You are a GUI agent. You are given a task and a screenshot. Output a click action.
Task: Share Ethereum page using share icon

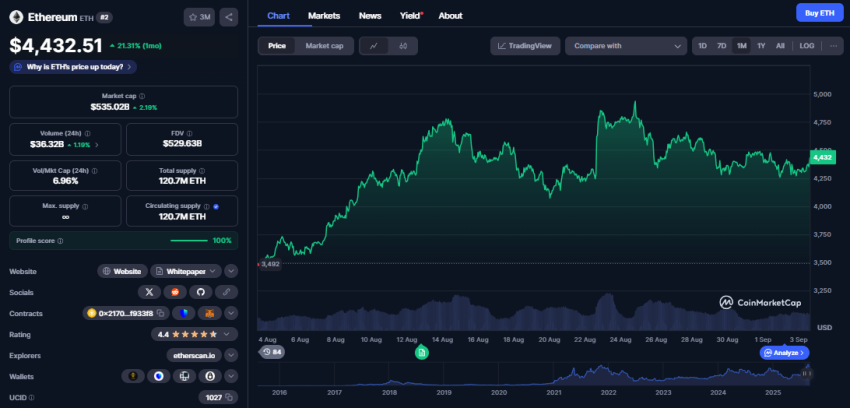[x=229, y=17]
